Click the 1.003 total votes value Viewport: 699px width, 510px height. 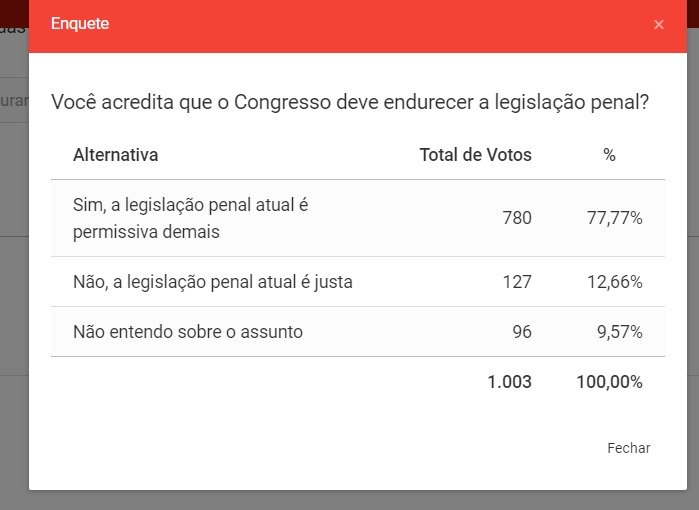click(509, 382)
